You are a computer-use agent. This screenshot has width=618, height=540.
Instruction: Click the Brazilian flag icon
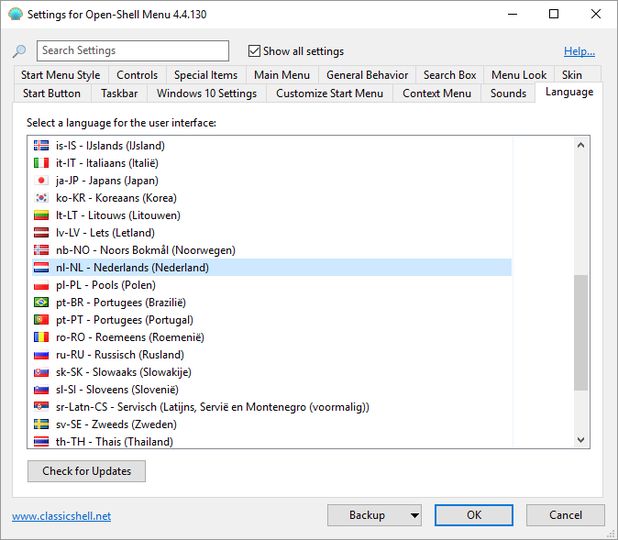point(41,302)
